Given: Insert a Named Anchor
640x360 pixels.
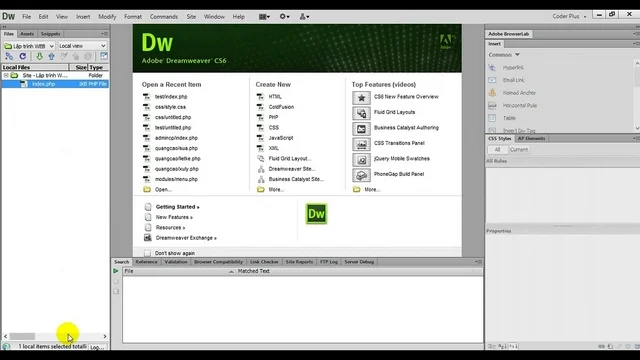Looking at the screenshot, I should [x=492, y=93].
